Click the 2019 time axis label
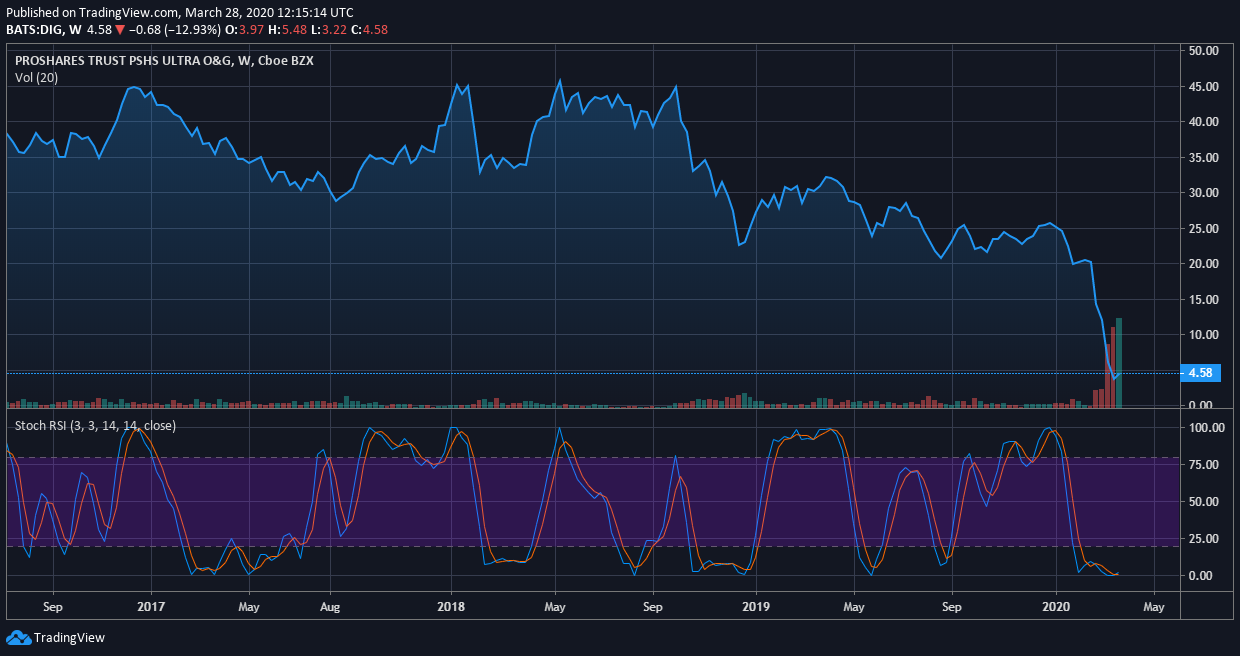The image size is (1240, 656). 756,606
